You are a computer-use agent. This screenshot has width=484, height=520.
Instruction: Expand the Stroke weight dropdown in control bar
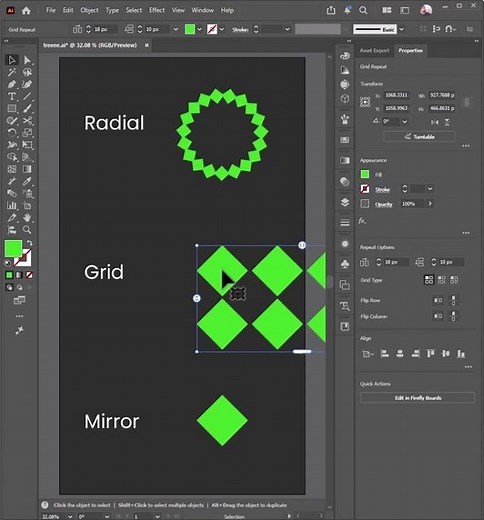point(287,29)
